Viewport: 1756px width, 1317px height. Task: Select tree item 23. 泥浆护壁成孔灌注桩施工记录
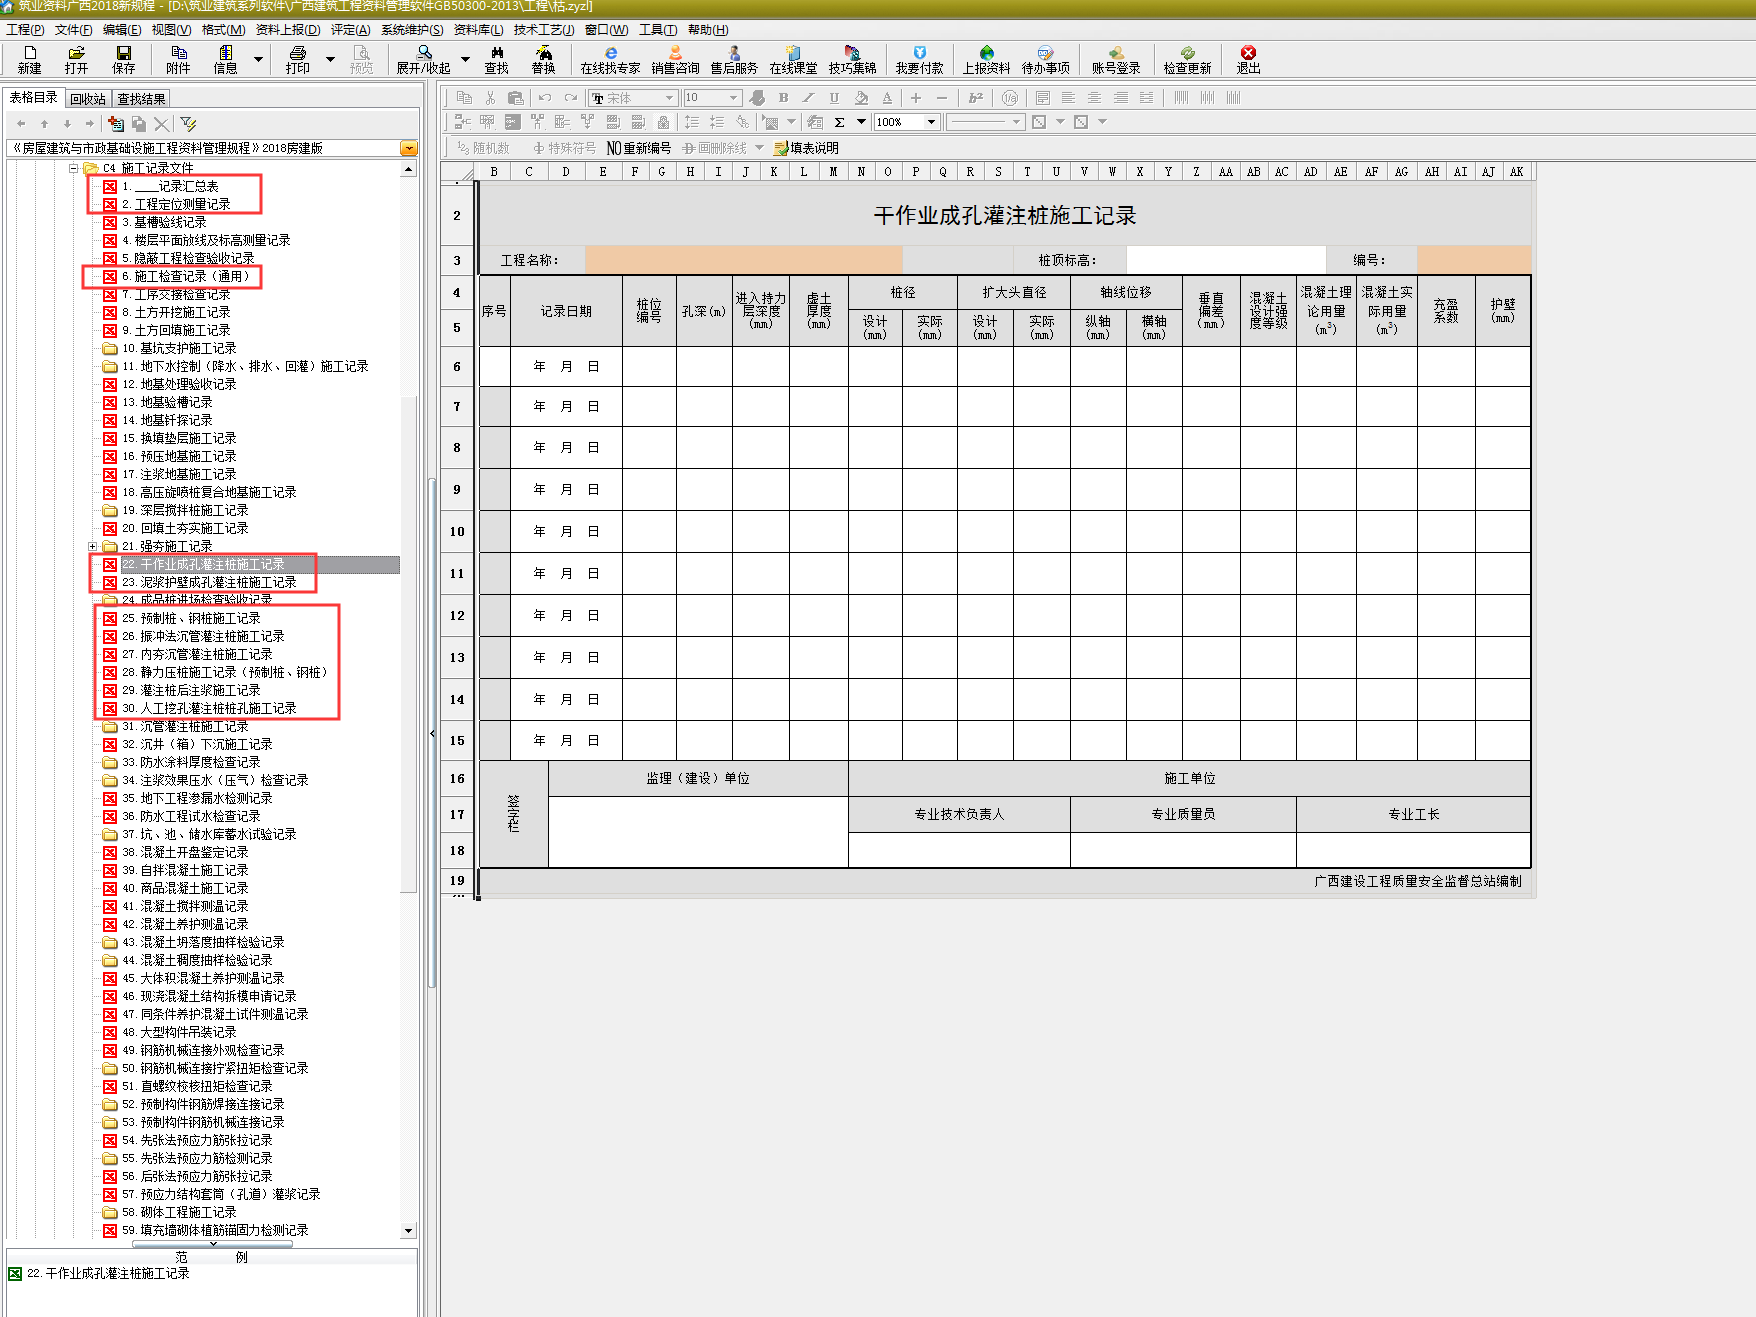(x=209, y=582)
